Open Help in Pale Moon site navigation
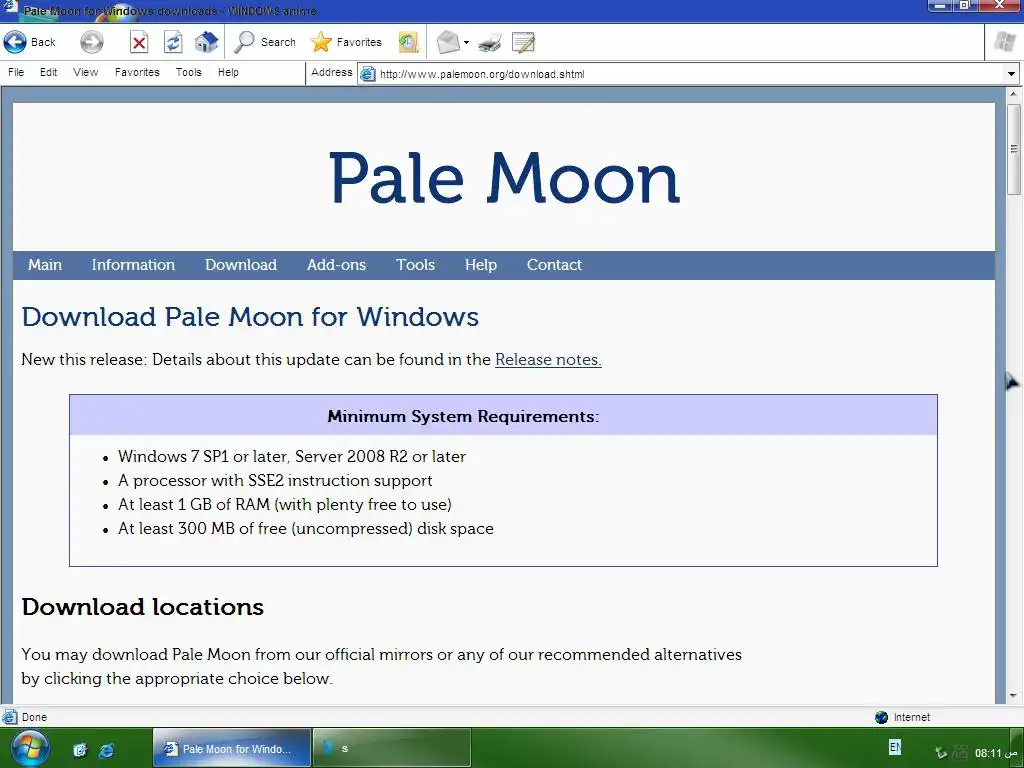This screenshot has width=1024, height=768. click(x=481, y=265)
